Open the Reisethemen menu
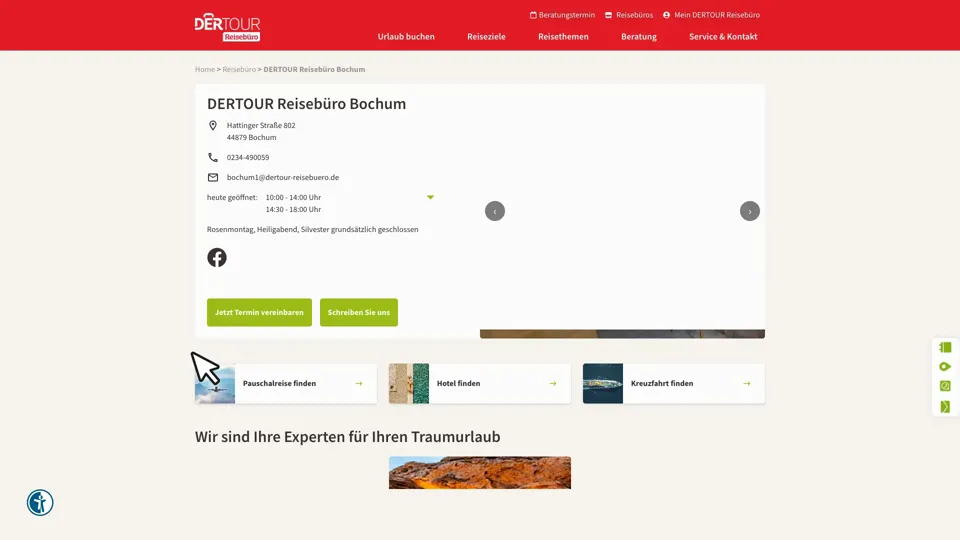The image size is (960, 540). pos(563,37)
